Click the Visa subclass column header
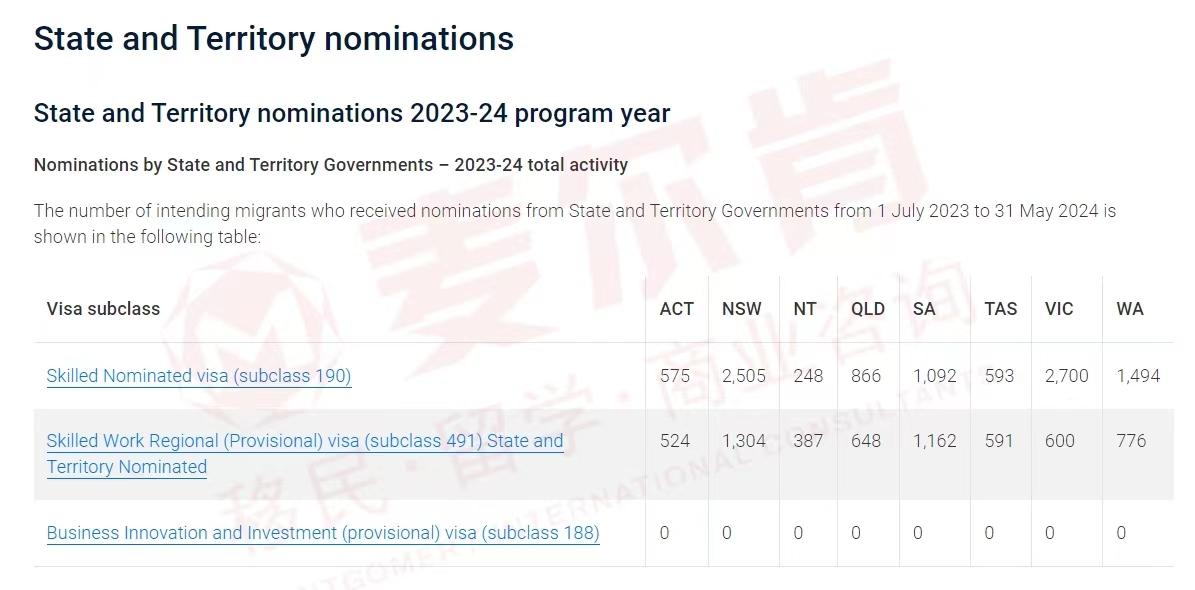This screenshot has width=1195, height=590. tap(104, 309)
